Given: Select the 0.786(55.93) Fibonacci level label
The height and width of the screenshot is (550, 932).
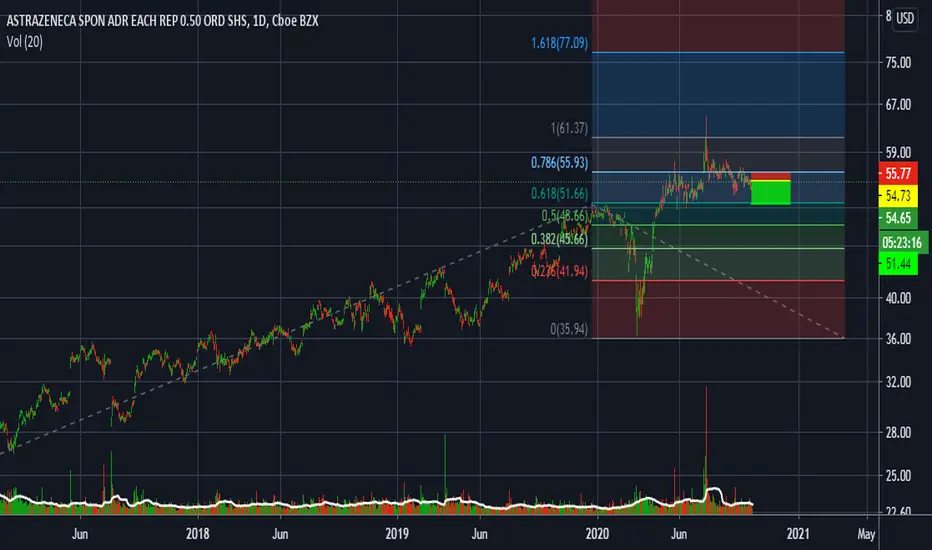Looking at the screenshot, I should click(x=559, y=162).
